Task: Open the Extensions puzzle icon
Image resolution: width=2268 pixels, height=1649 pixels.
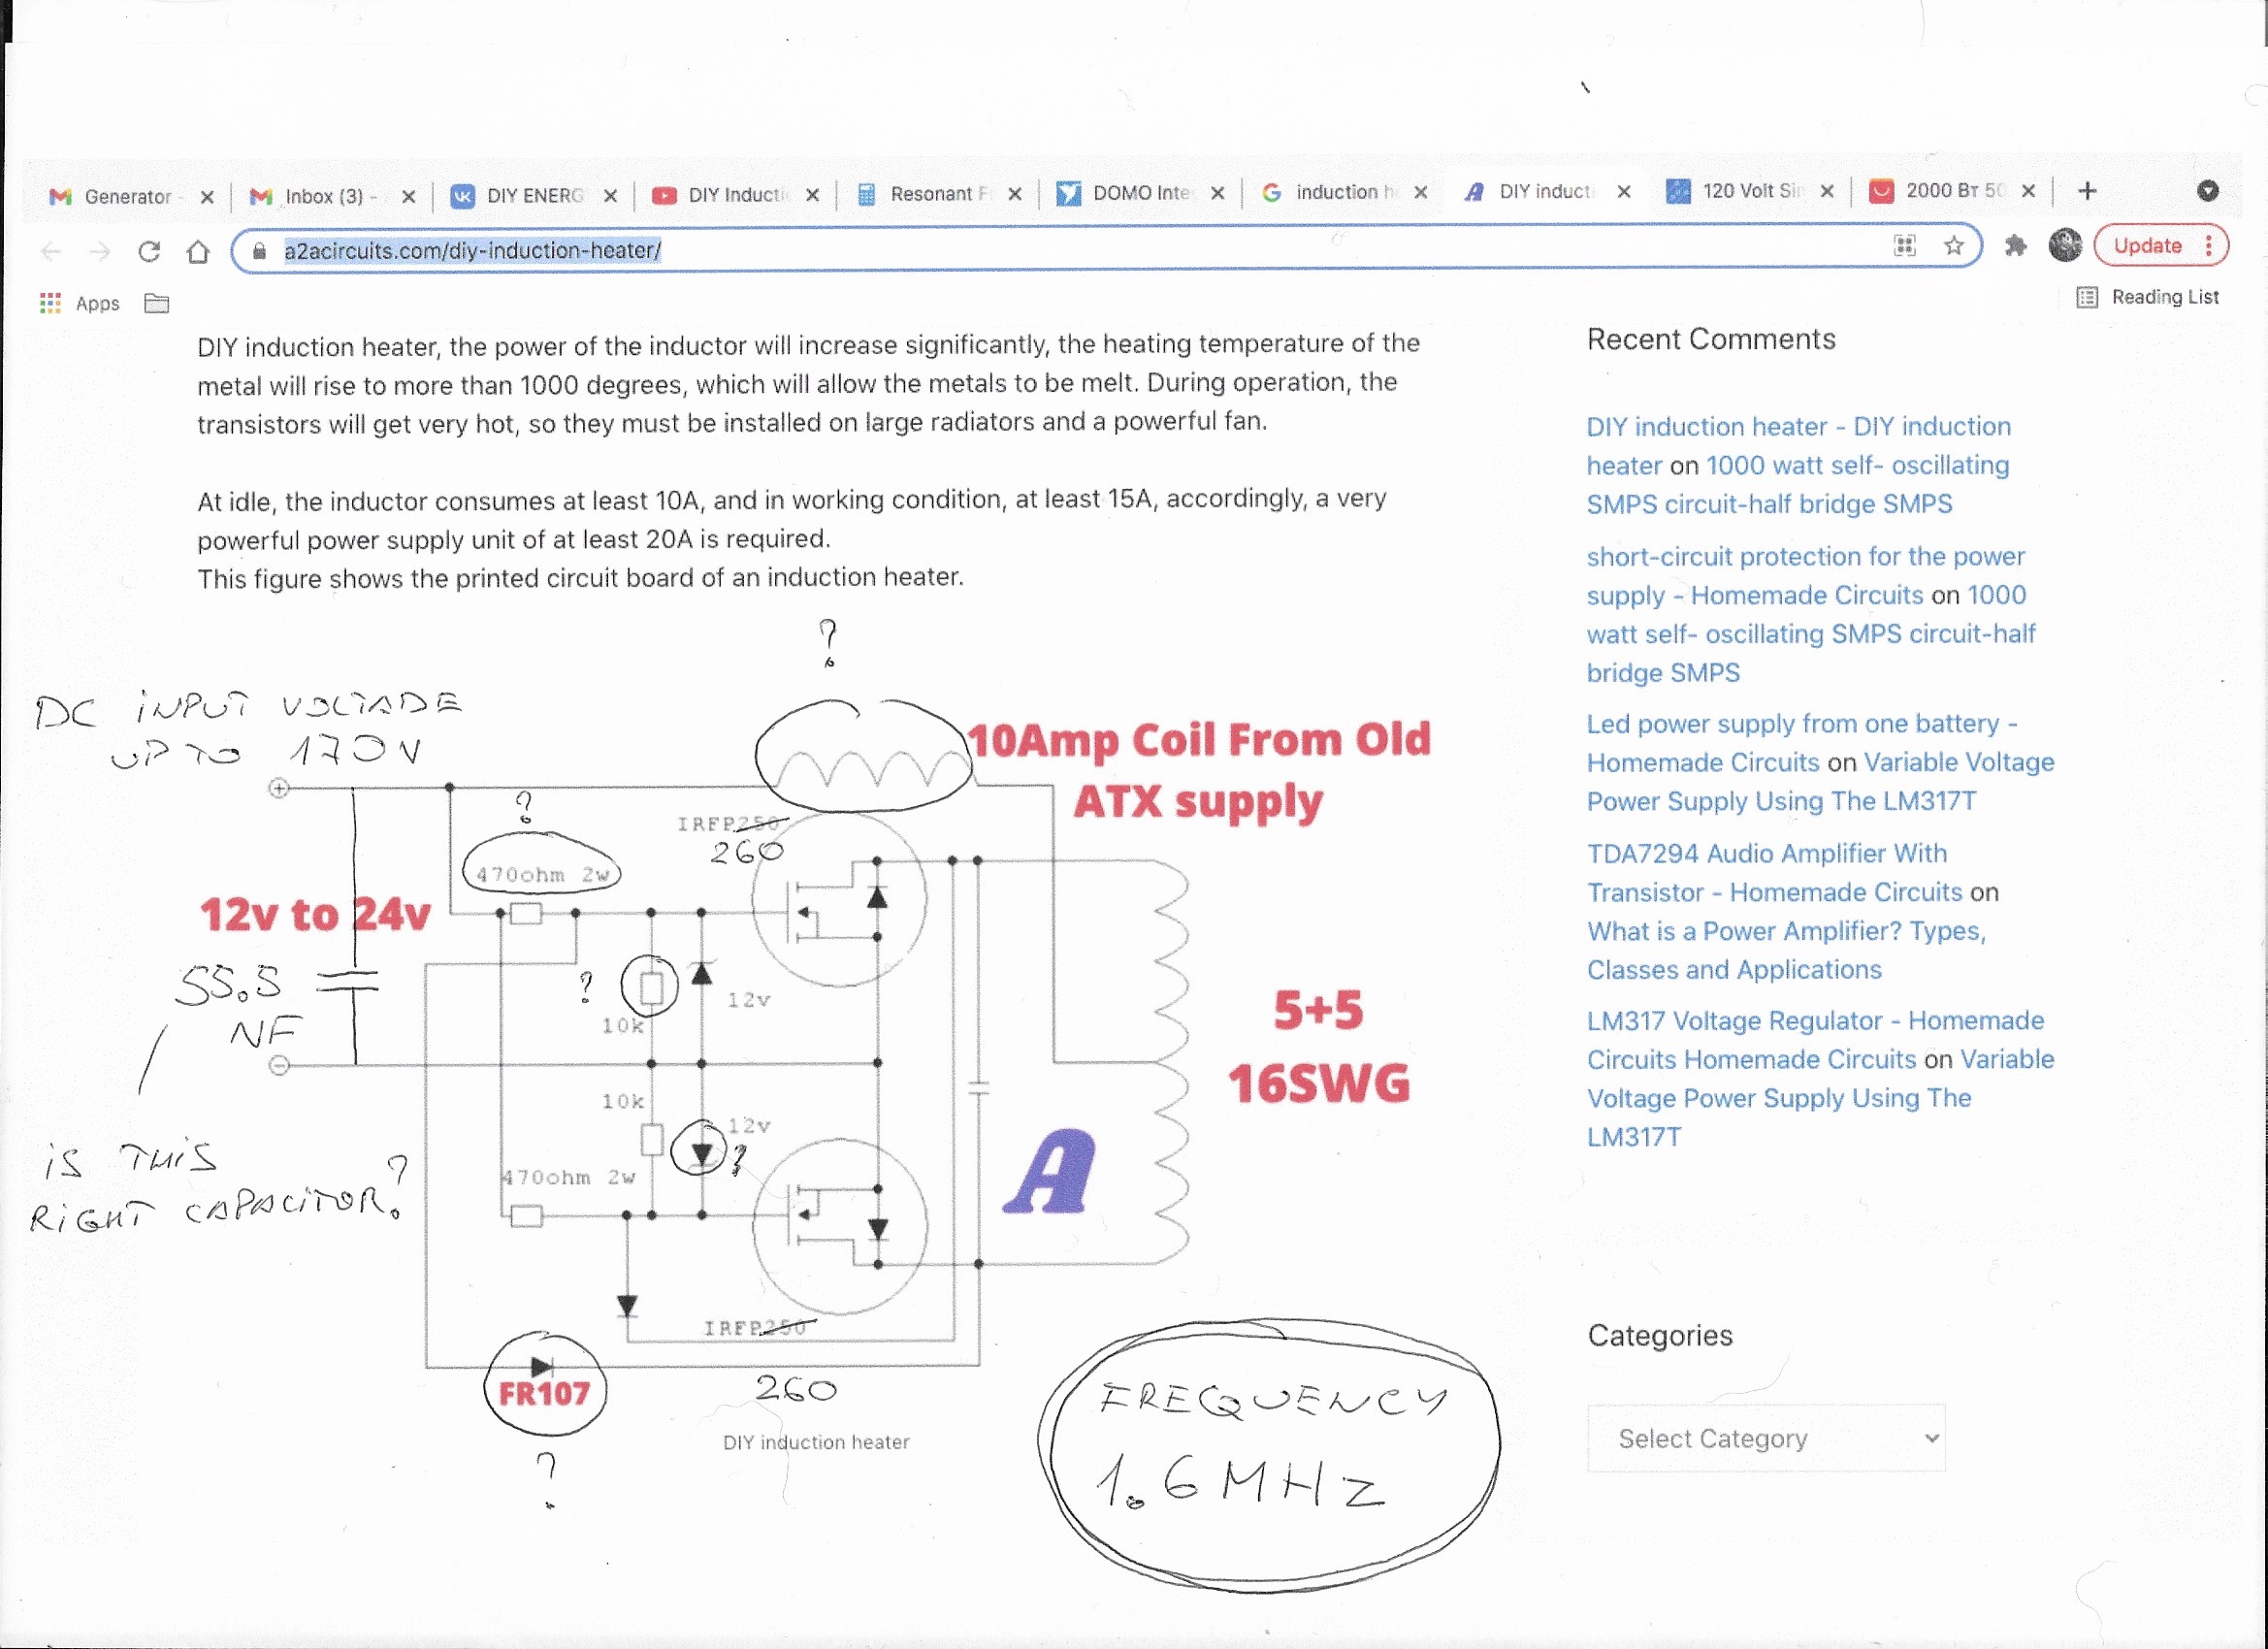Action: [x=2015, y=246]
